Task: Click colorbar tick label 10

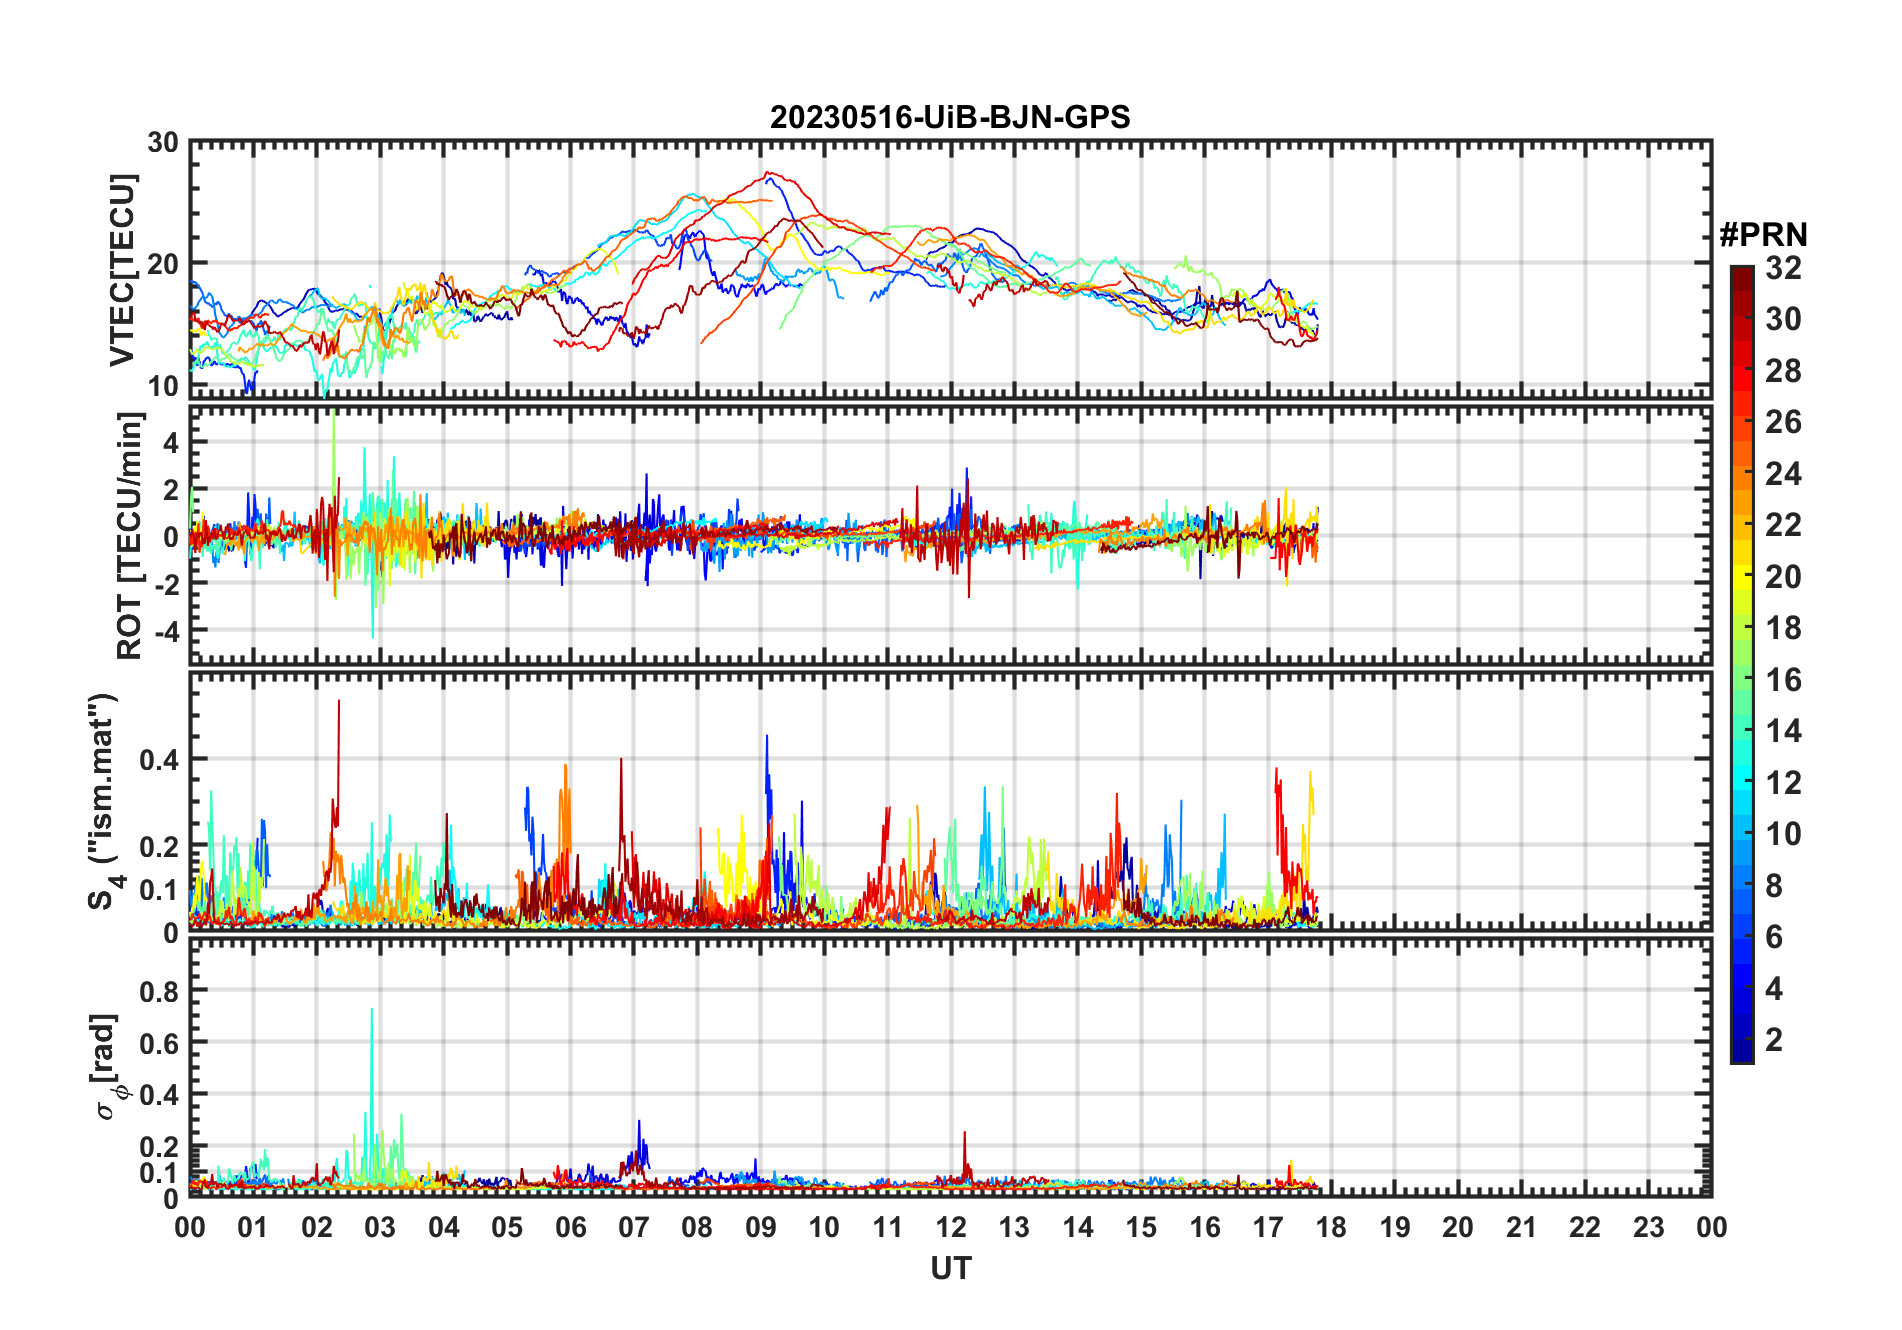Action: click(1783, 834)
